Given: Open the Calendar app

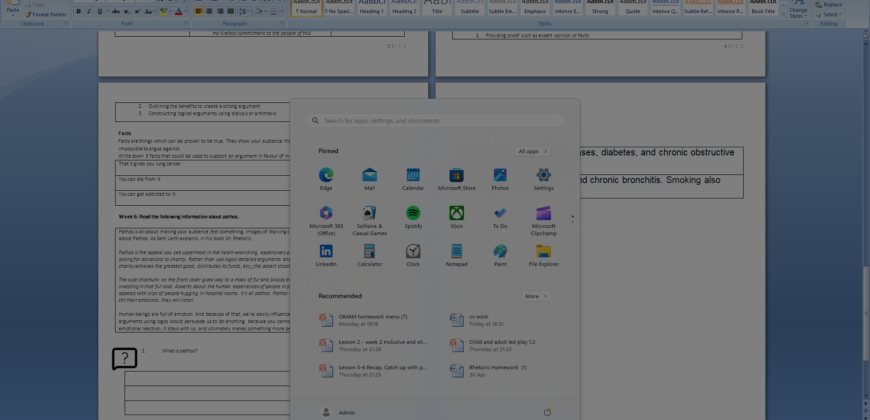Looking at the screenshot, I should [x=413, y=180].
